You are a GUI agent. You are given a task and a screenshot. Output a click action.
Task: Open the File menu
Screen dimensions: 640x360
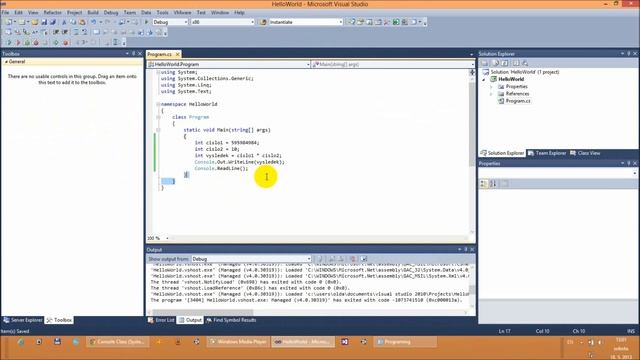[x=5, y=13]
